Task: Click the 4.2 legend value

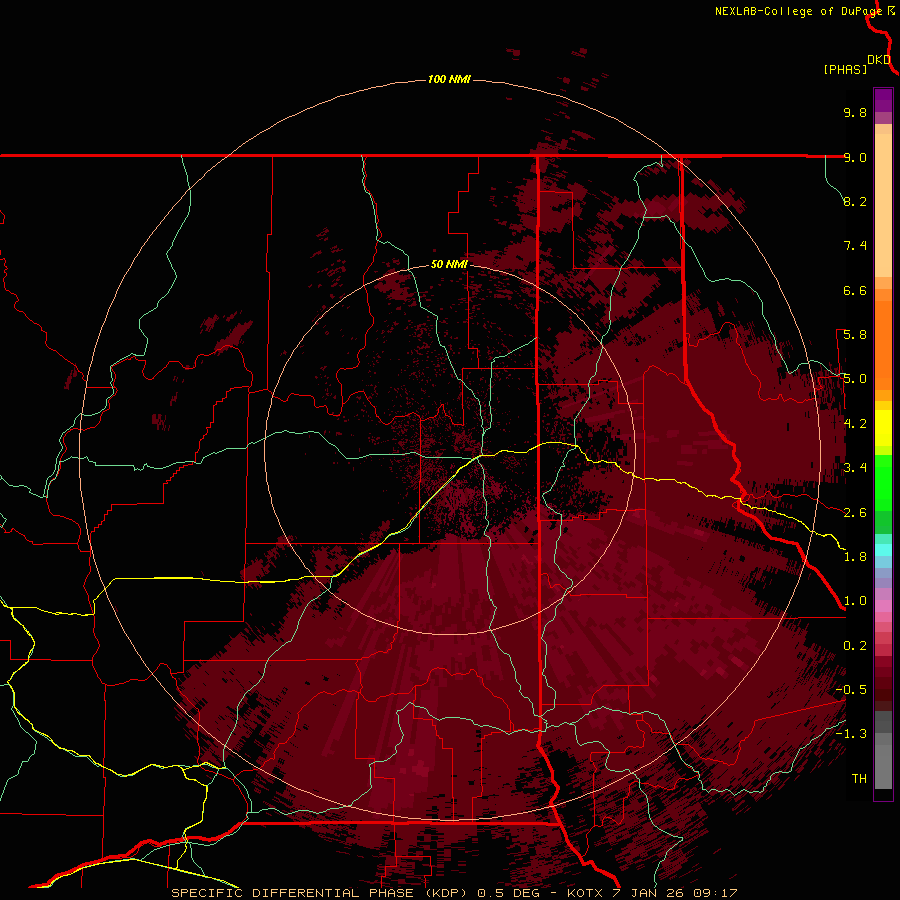Action: [x=855, y=424]
